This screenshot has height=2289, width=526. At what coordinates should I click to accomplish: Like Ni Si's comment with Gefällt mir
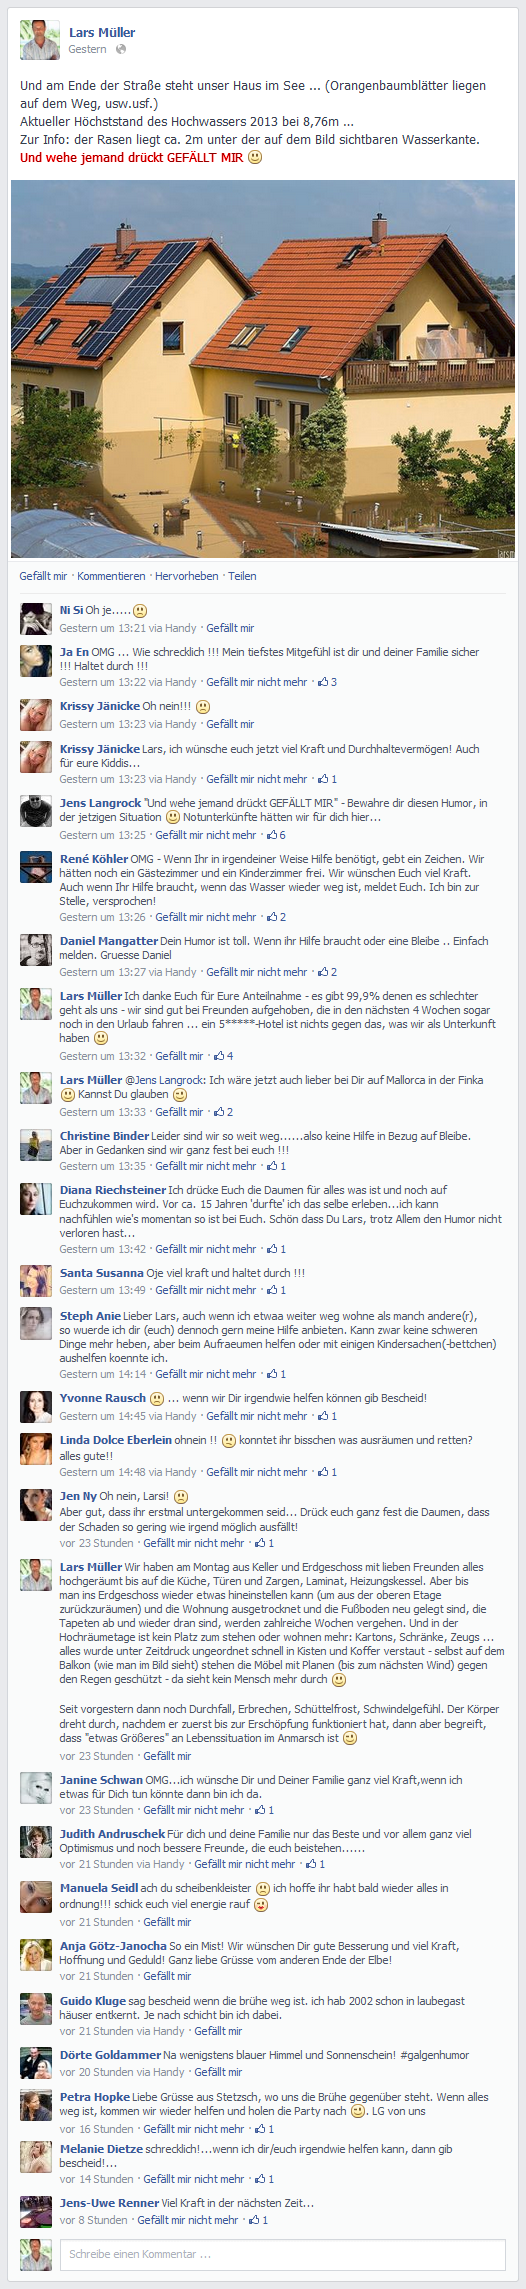230,628
